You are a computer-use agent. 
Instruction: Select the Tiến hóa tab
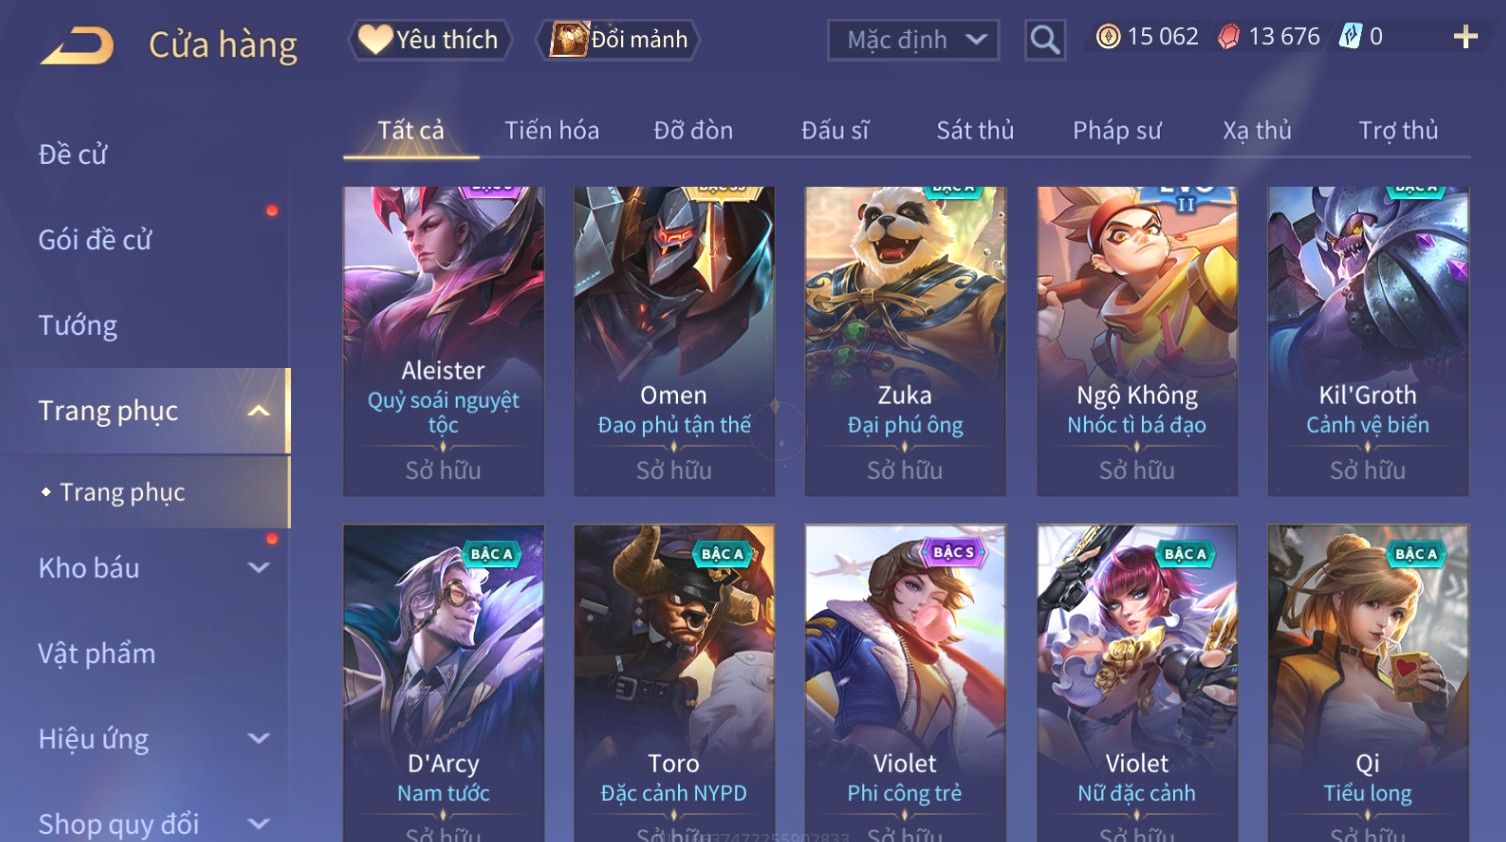pyautogui.click(x=552, y=130)
